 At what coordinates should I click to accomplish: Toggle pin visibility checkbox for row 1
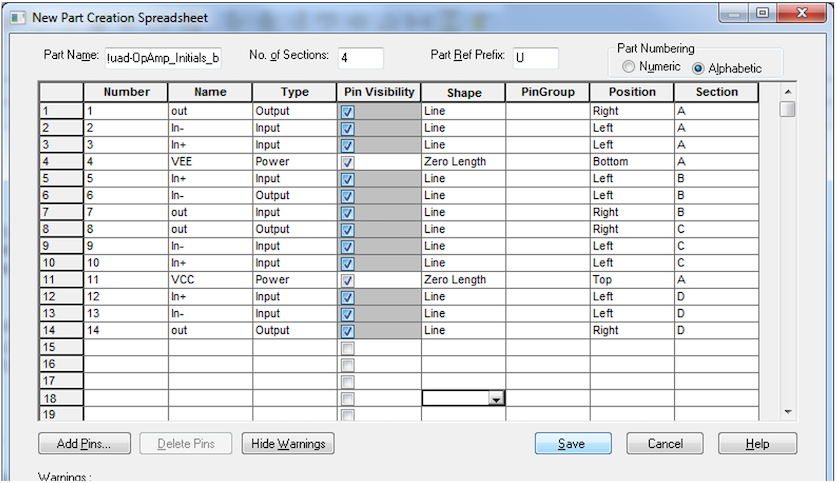(347, 111)
